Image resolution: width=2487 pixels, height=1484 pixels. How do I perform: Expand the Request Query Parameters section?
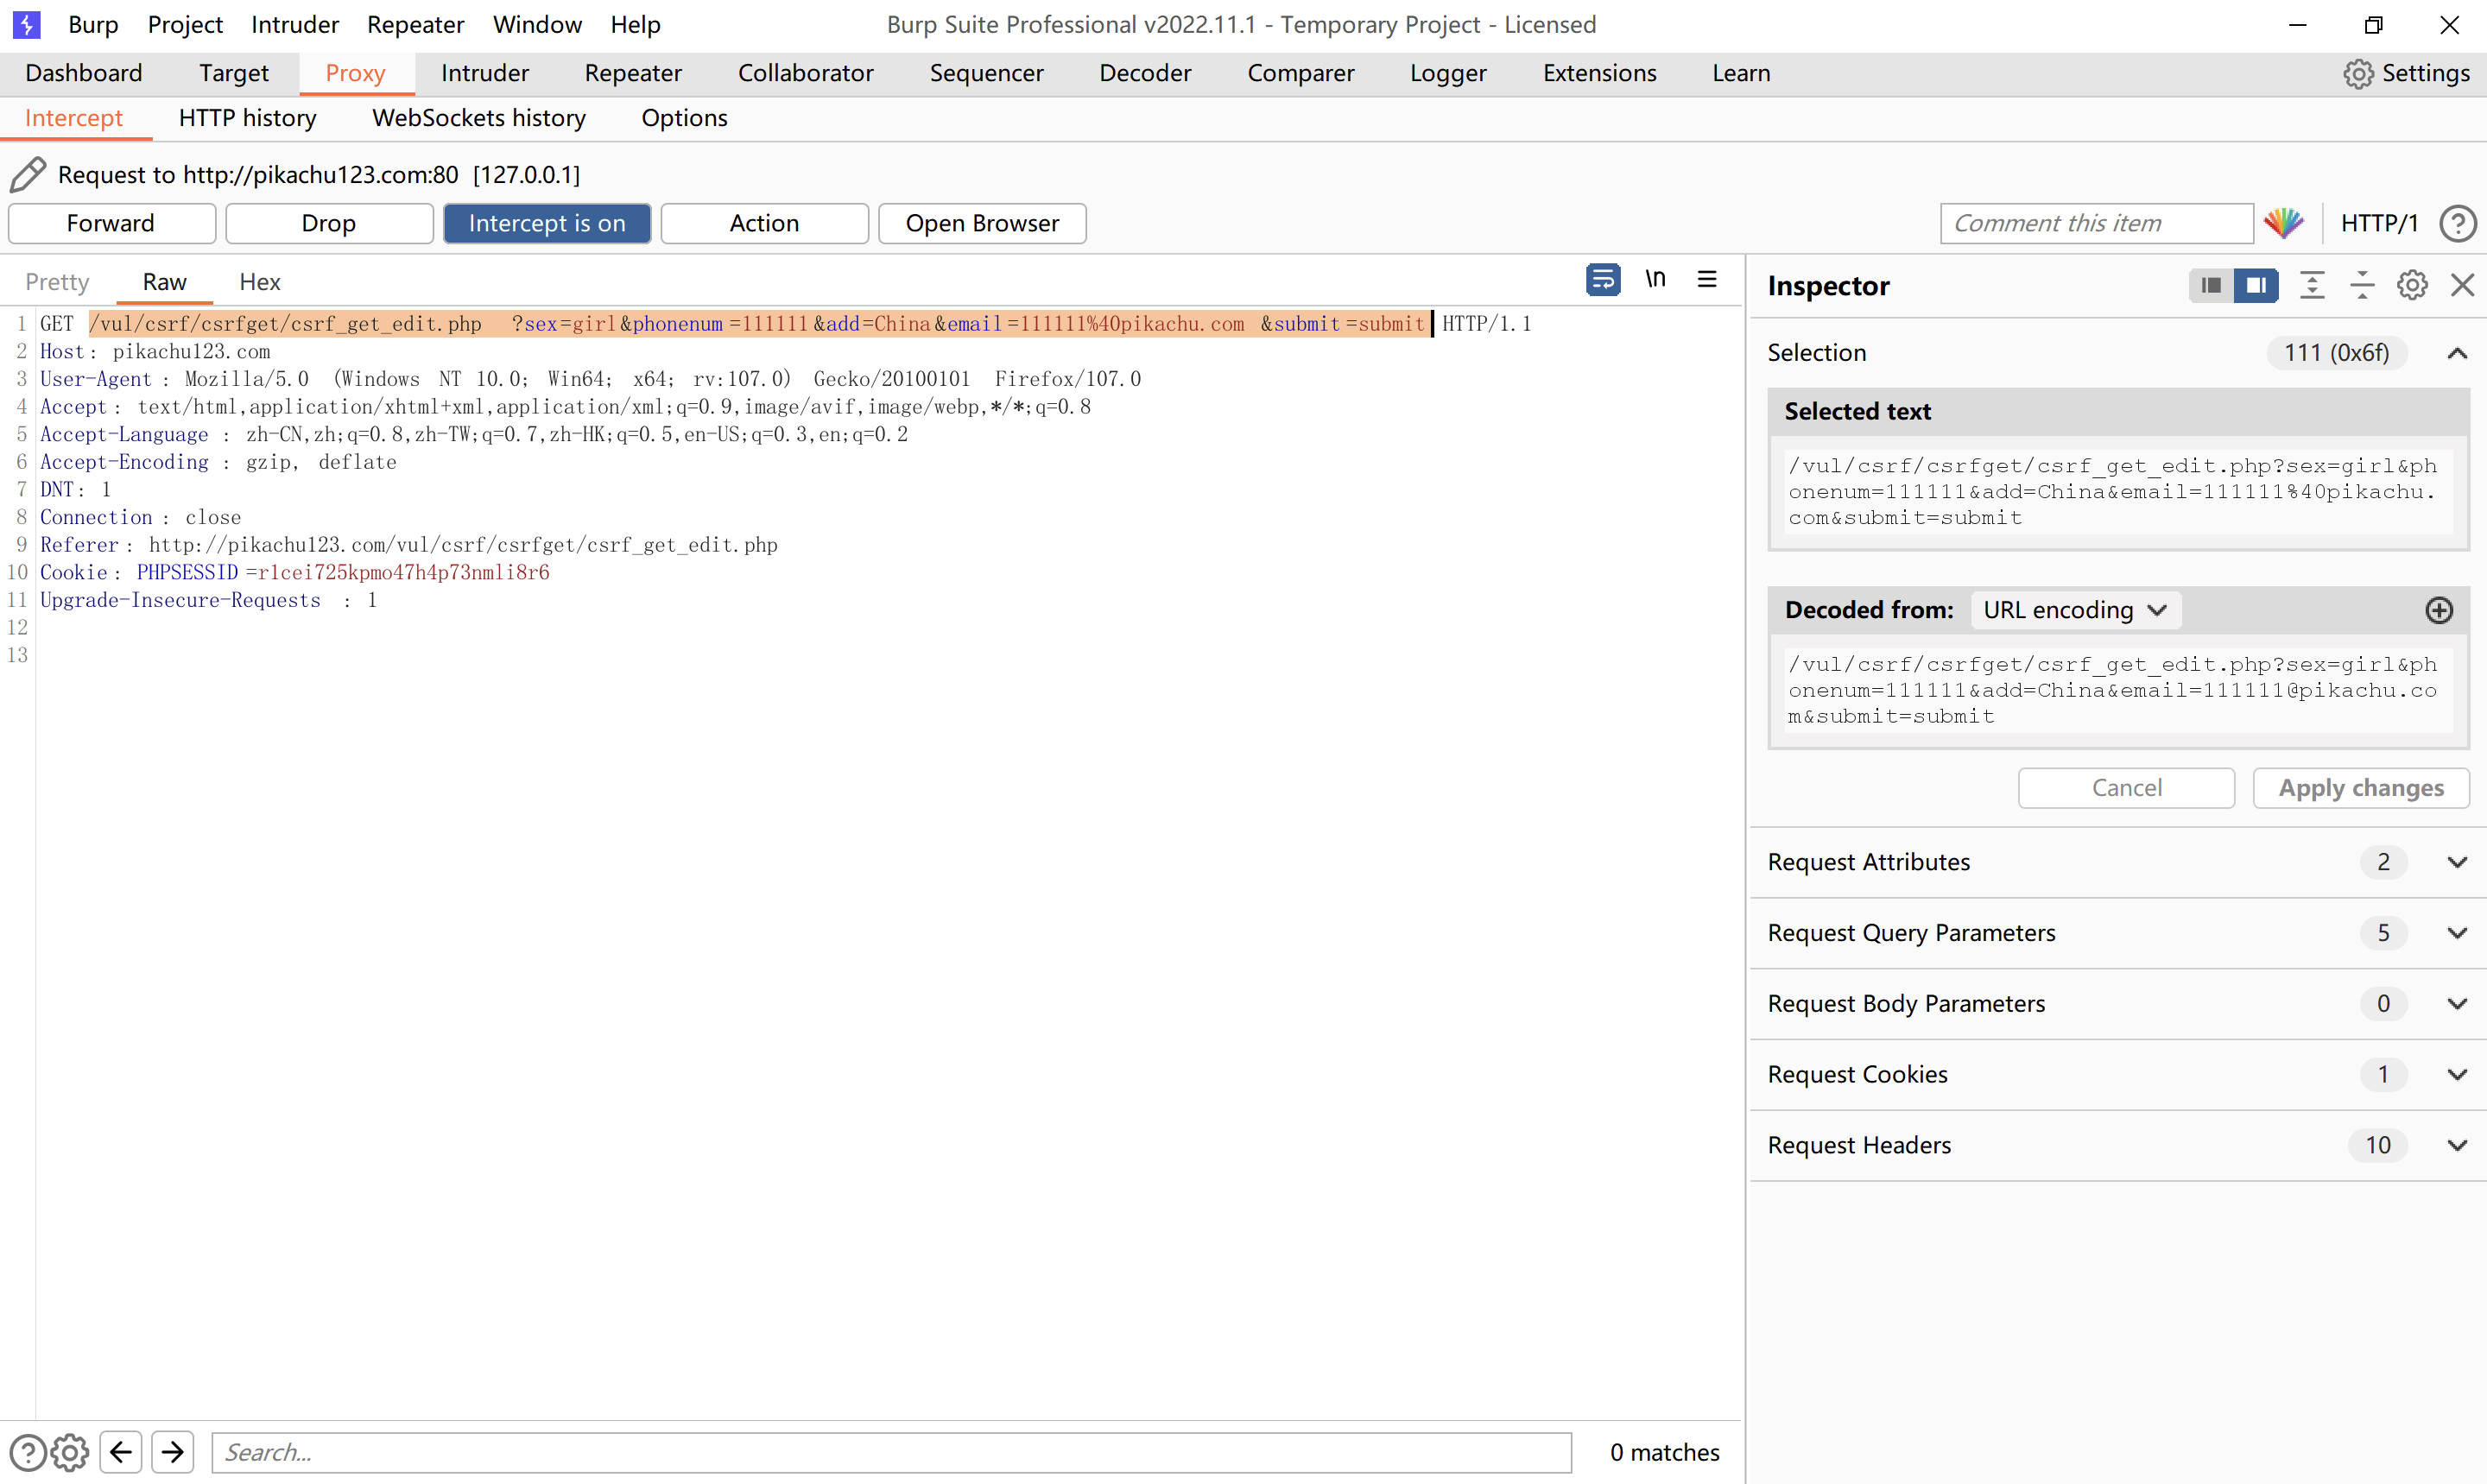[2456, 932]
